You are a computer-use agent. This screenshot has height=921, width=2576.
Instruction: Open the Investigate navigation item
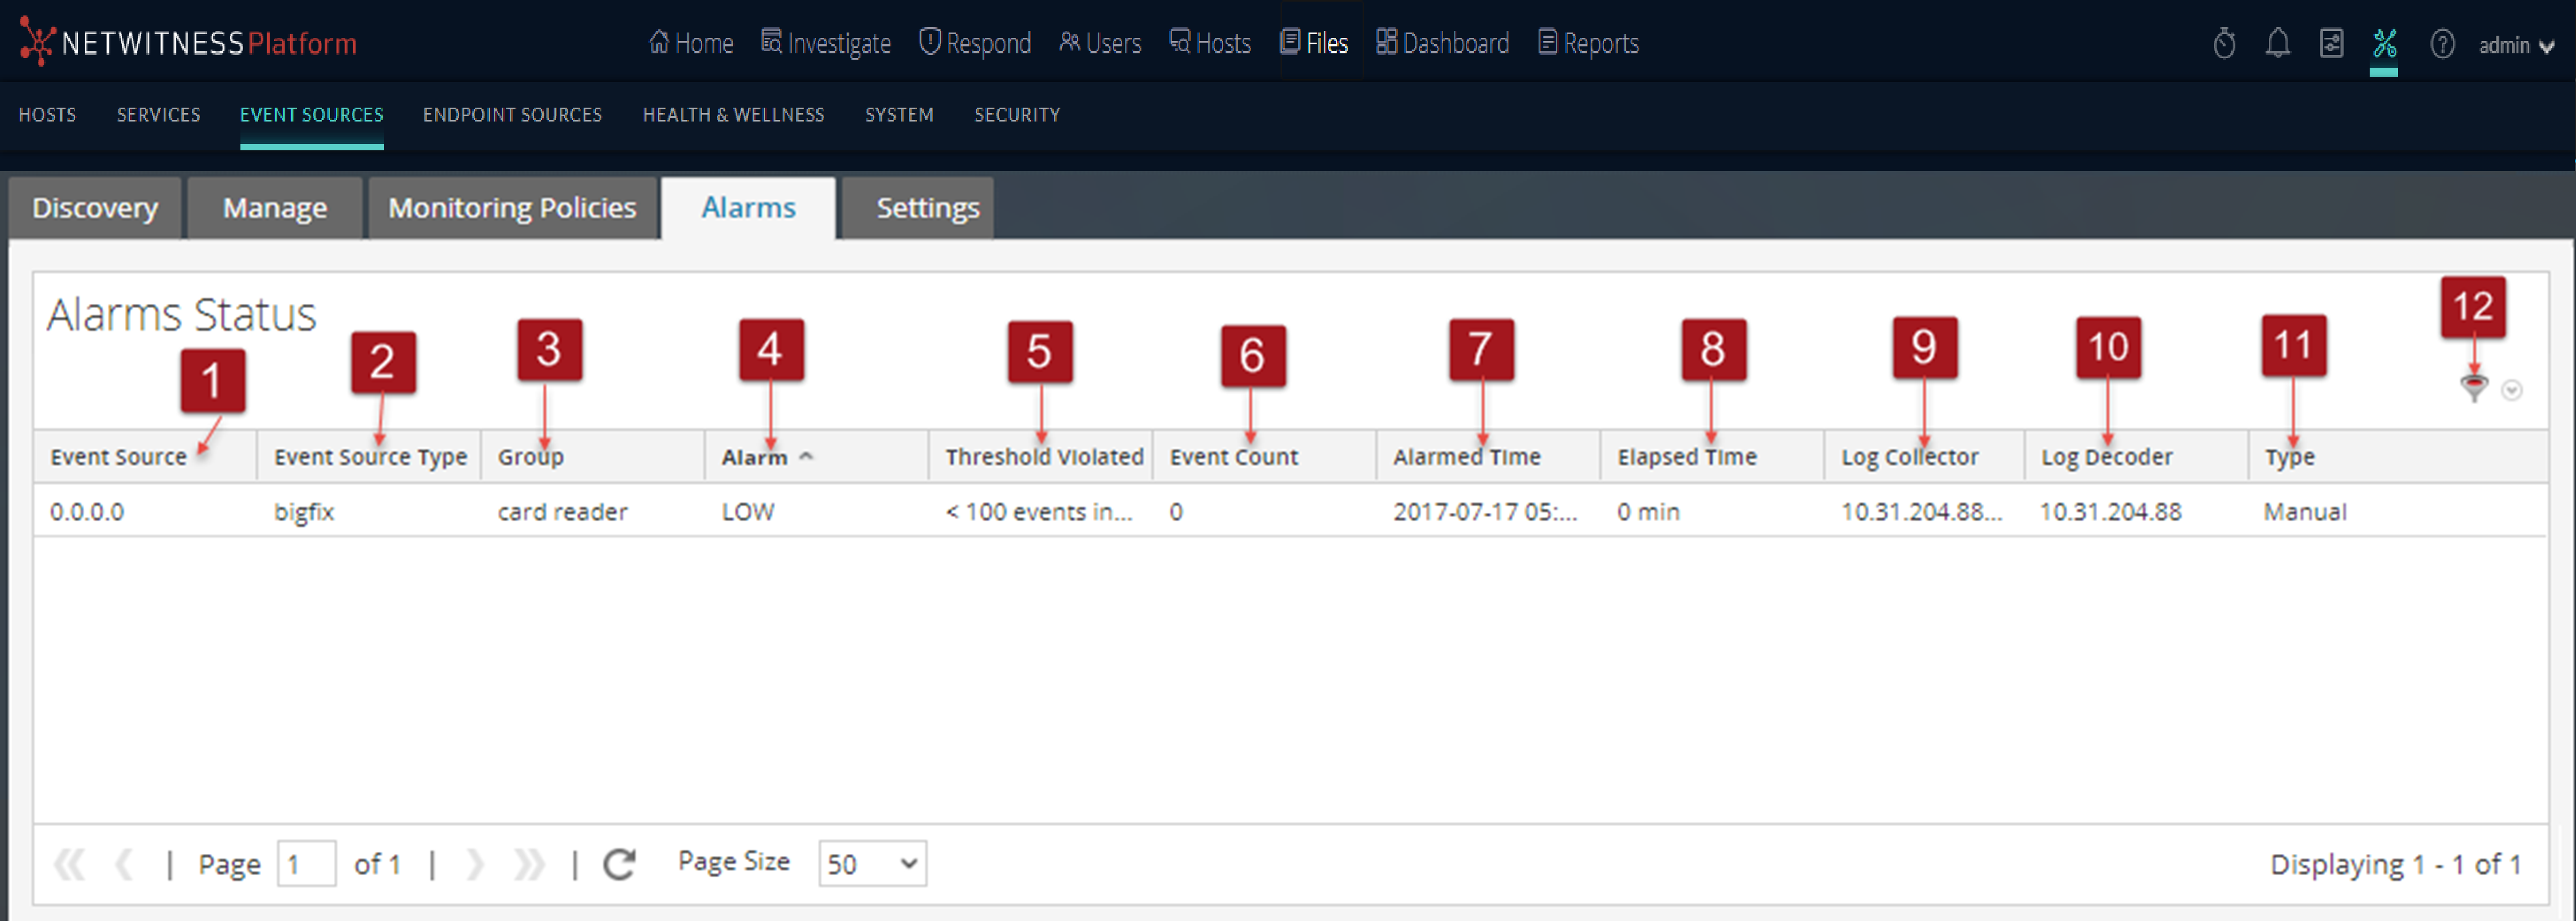[x=826, y=43]
